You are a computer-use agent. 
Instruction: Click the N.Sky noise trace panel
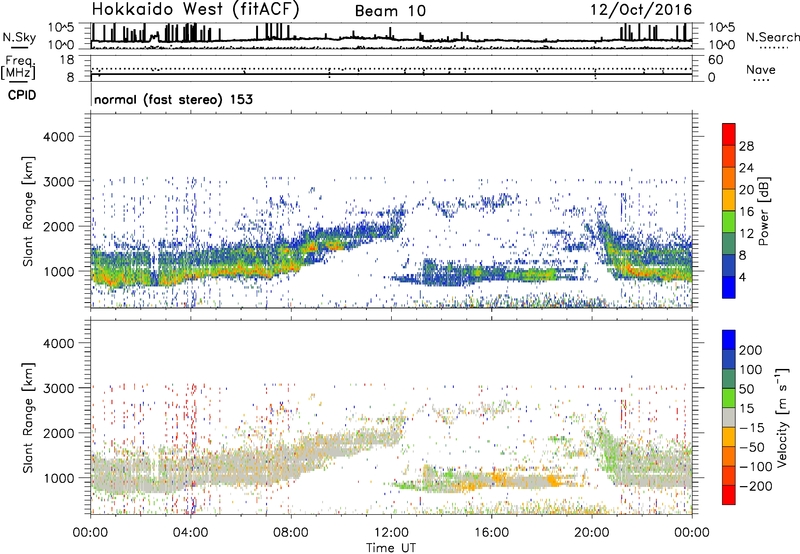click(x=391, y=36)
